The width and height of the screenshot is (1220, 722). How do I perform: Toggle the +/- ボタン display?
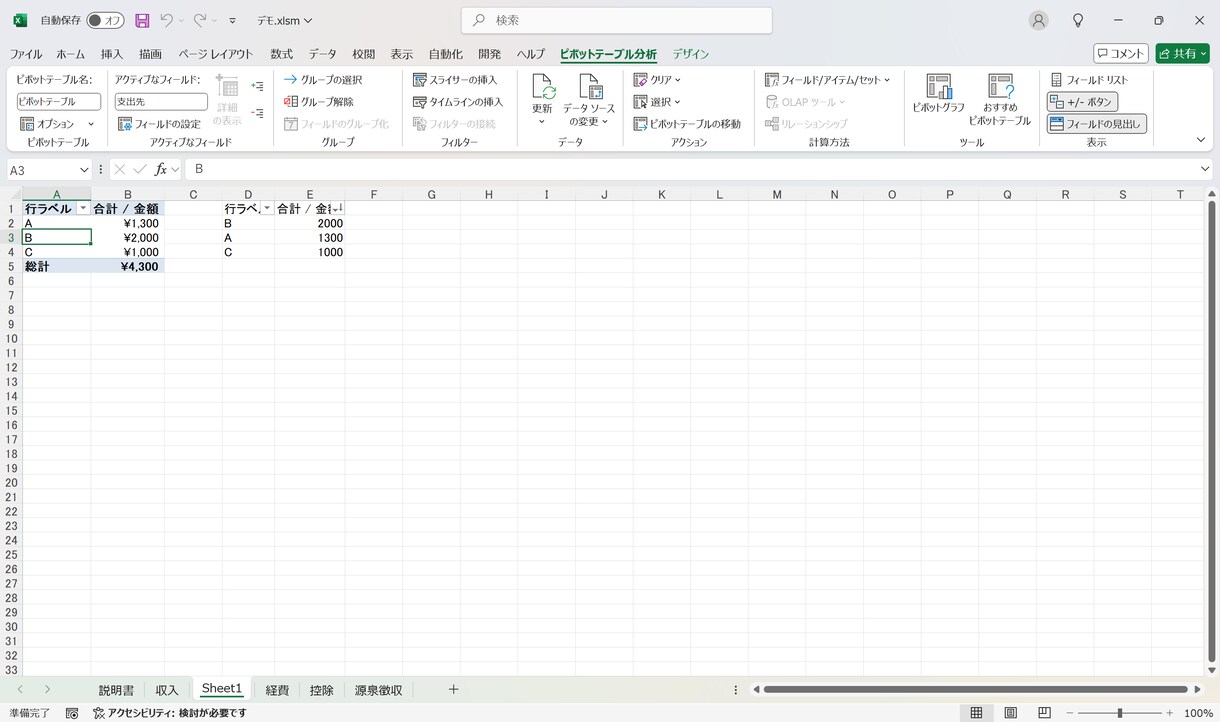coord(1082,102)
